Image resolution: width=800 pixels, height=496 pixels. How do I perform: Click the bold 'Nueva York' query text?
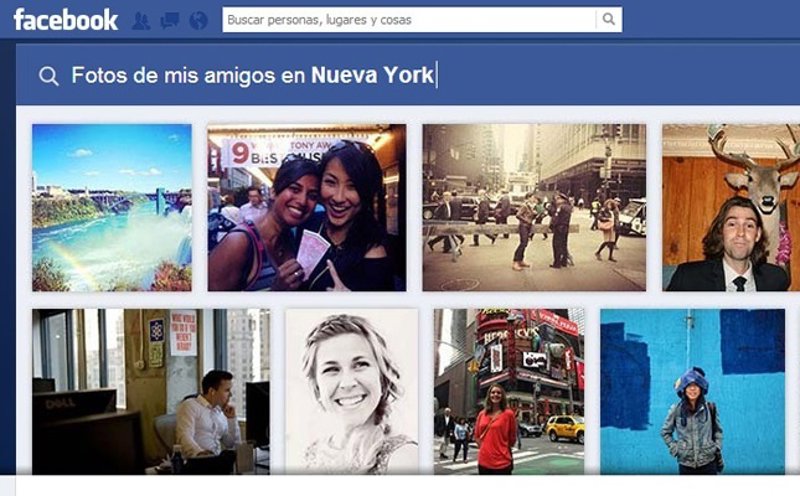coord(372,75)
